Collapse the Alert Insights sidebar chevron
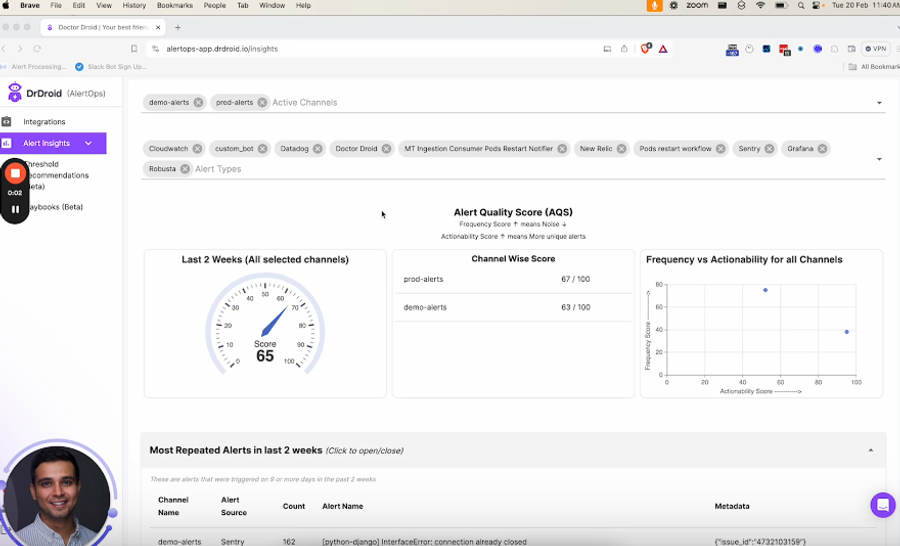The width and height of the screenshot is (900, 546). [88, 143]
